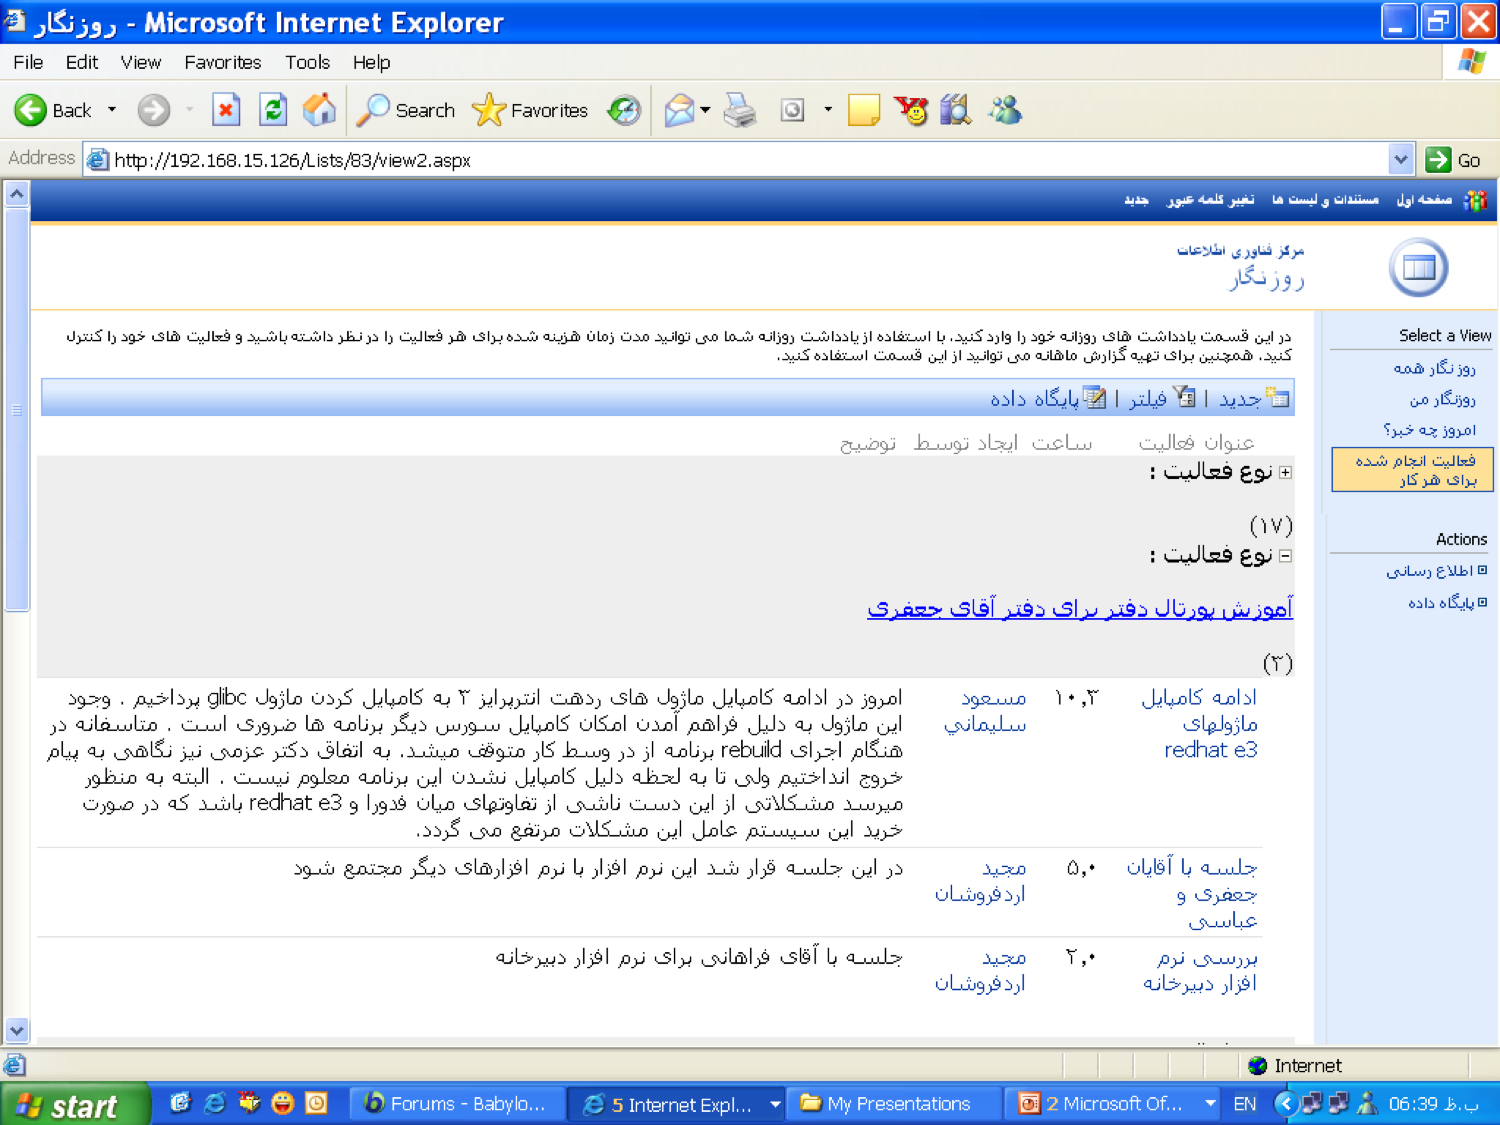The image size is (1500, 1125).
Task: Click جدید in the blue top navigation bar
Action: 1136,200
